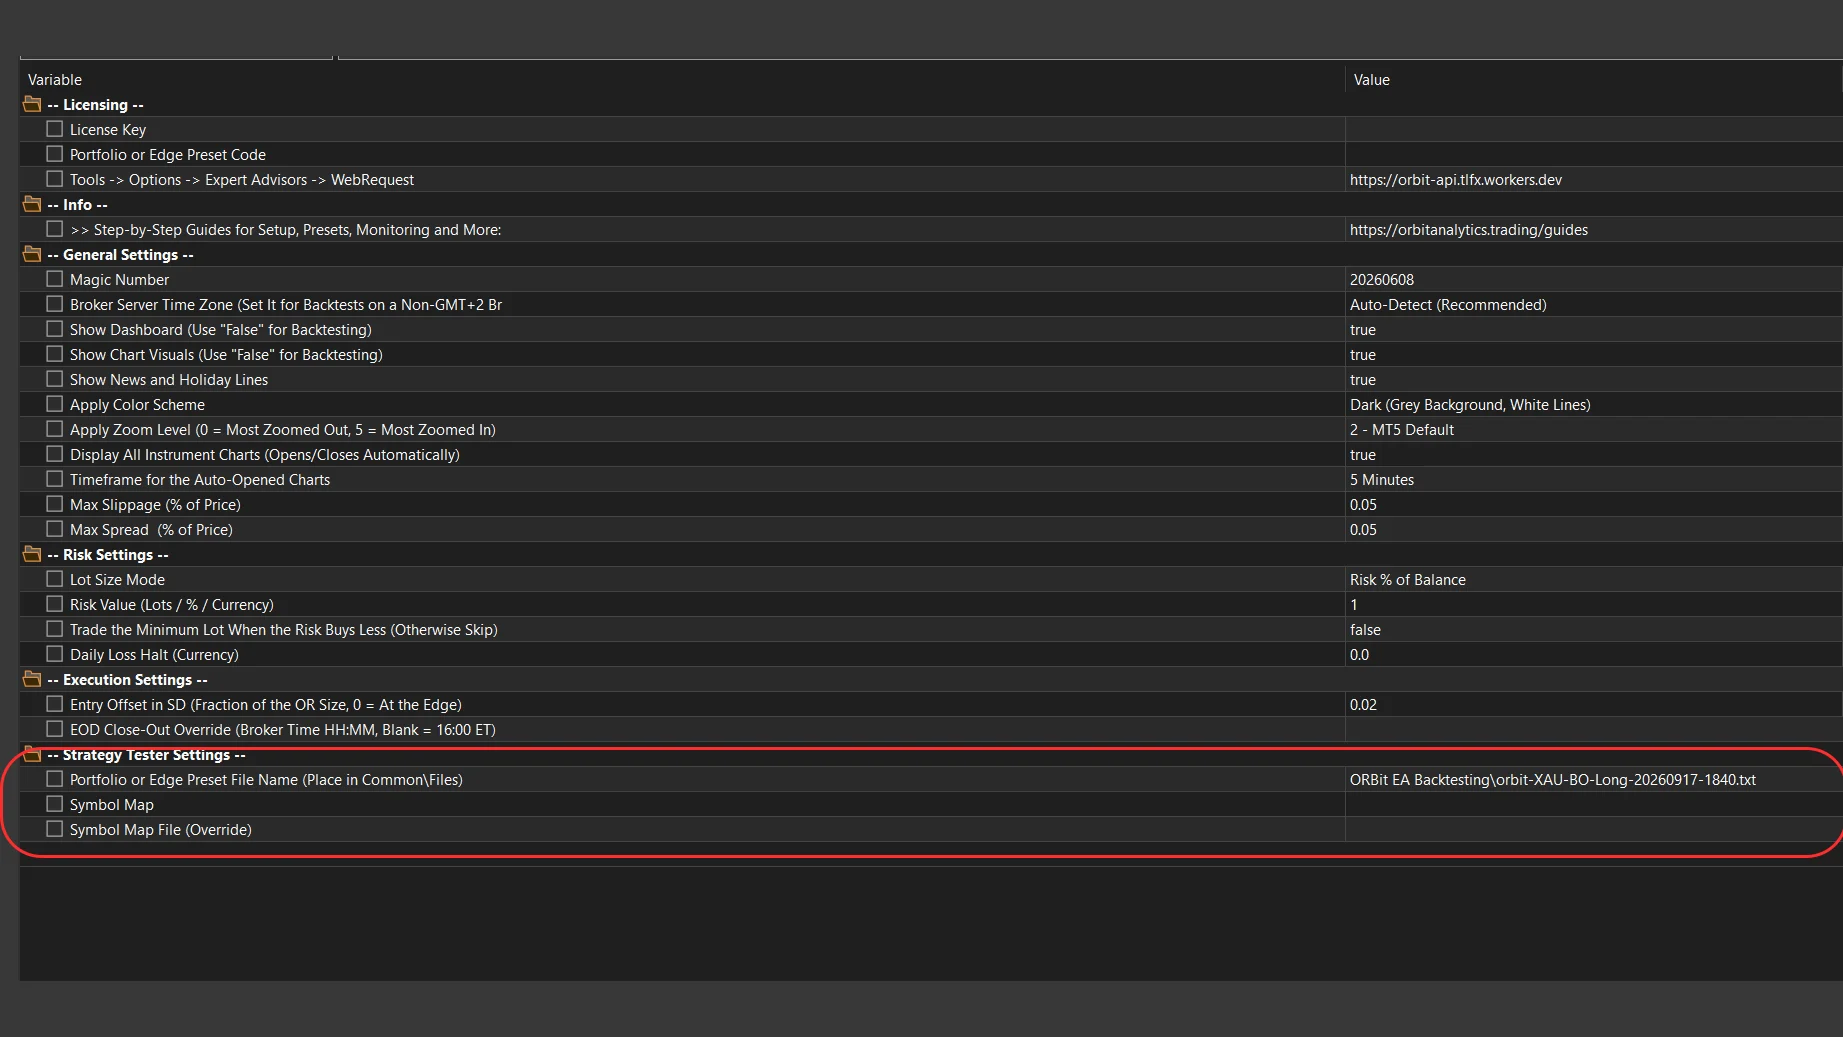Enable the Show Dashboard checkbox
Viewport: 1843px width, 1037px height.
(x=55, y=329)
